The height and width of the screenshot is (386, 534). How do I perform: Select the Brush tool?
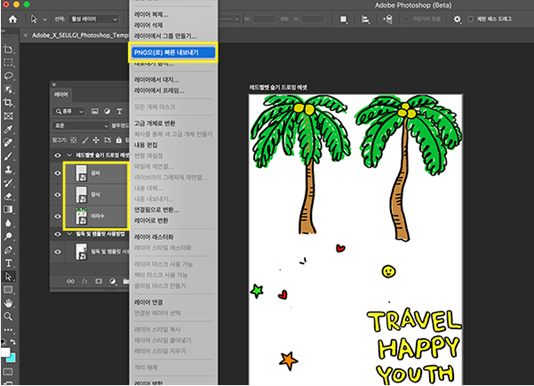(9, 156)
